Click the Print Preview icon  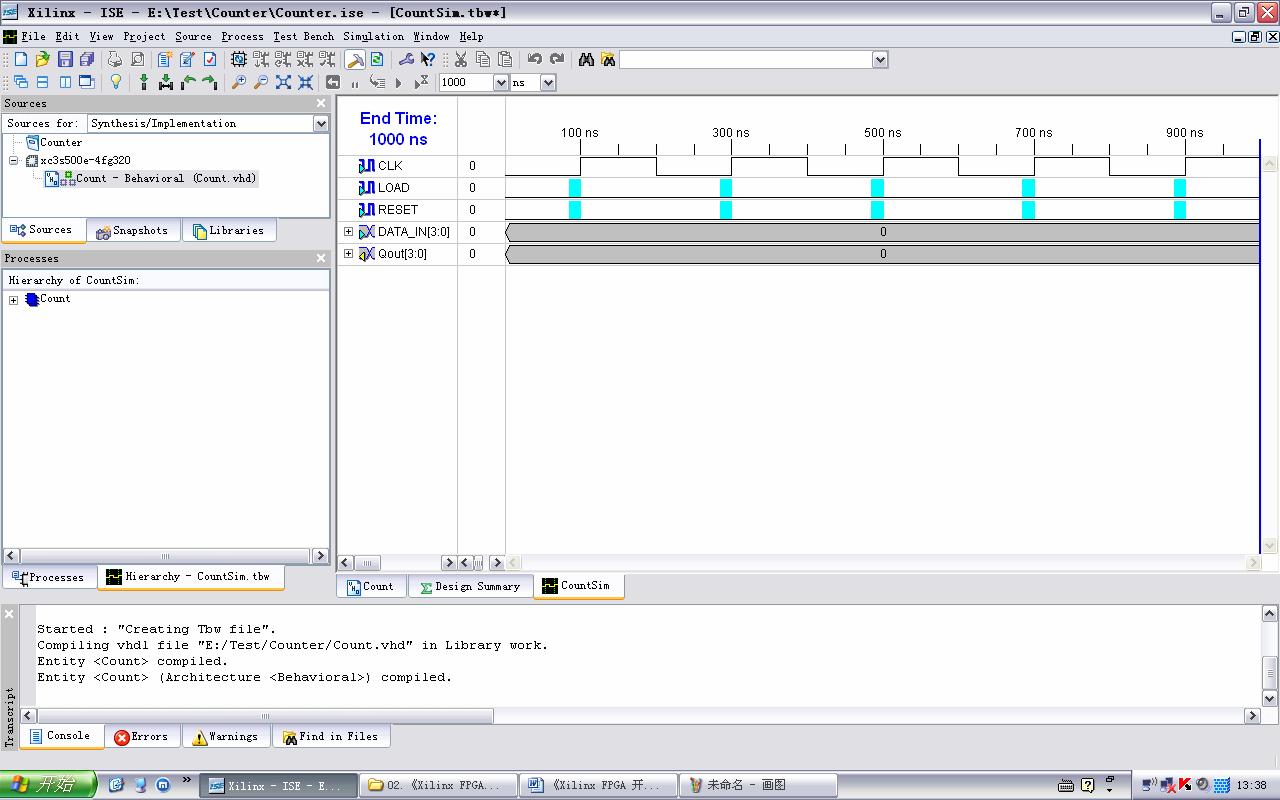pyautogui.click(x=137, y=59)
